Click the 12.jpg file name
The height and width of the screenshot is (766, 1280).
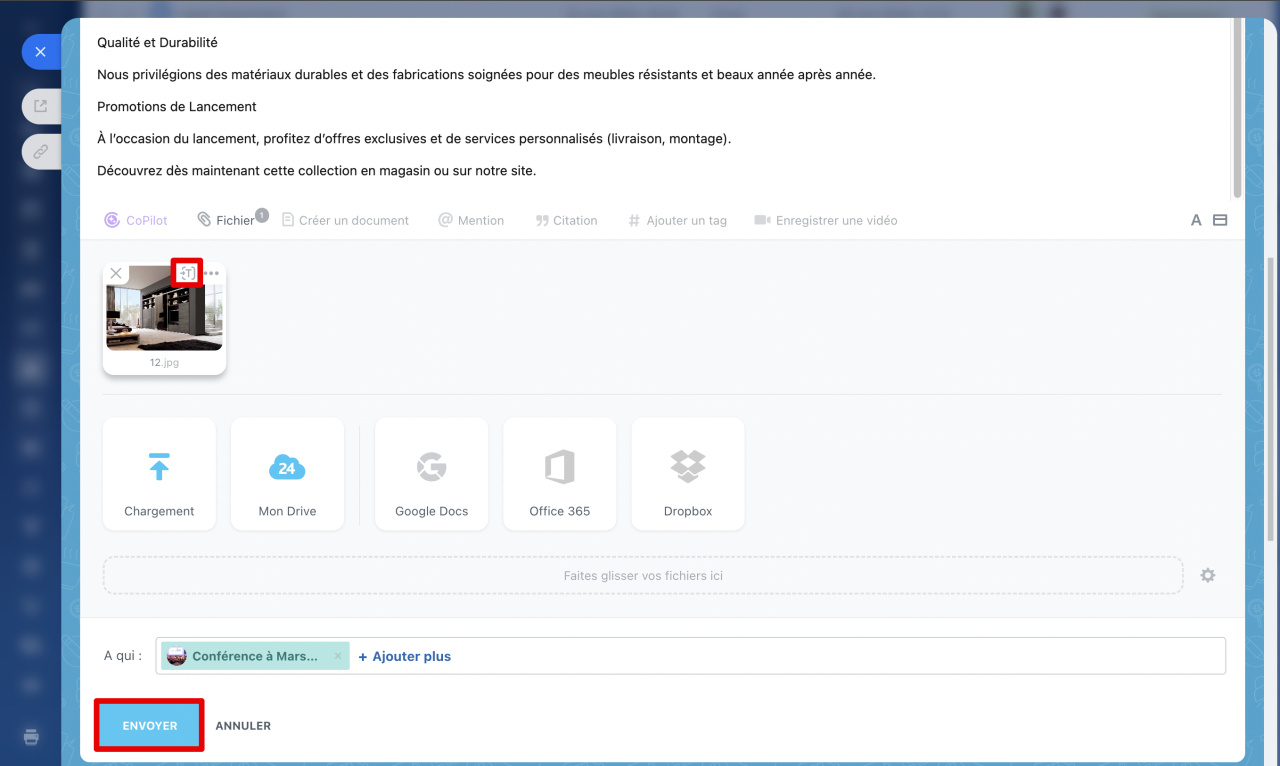click(164, 363)
